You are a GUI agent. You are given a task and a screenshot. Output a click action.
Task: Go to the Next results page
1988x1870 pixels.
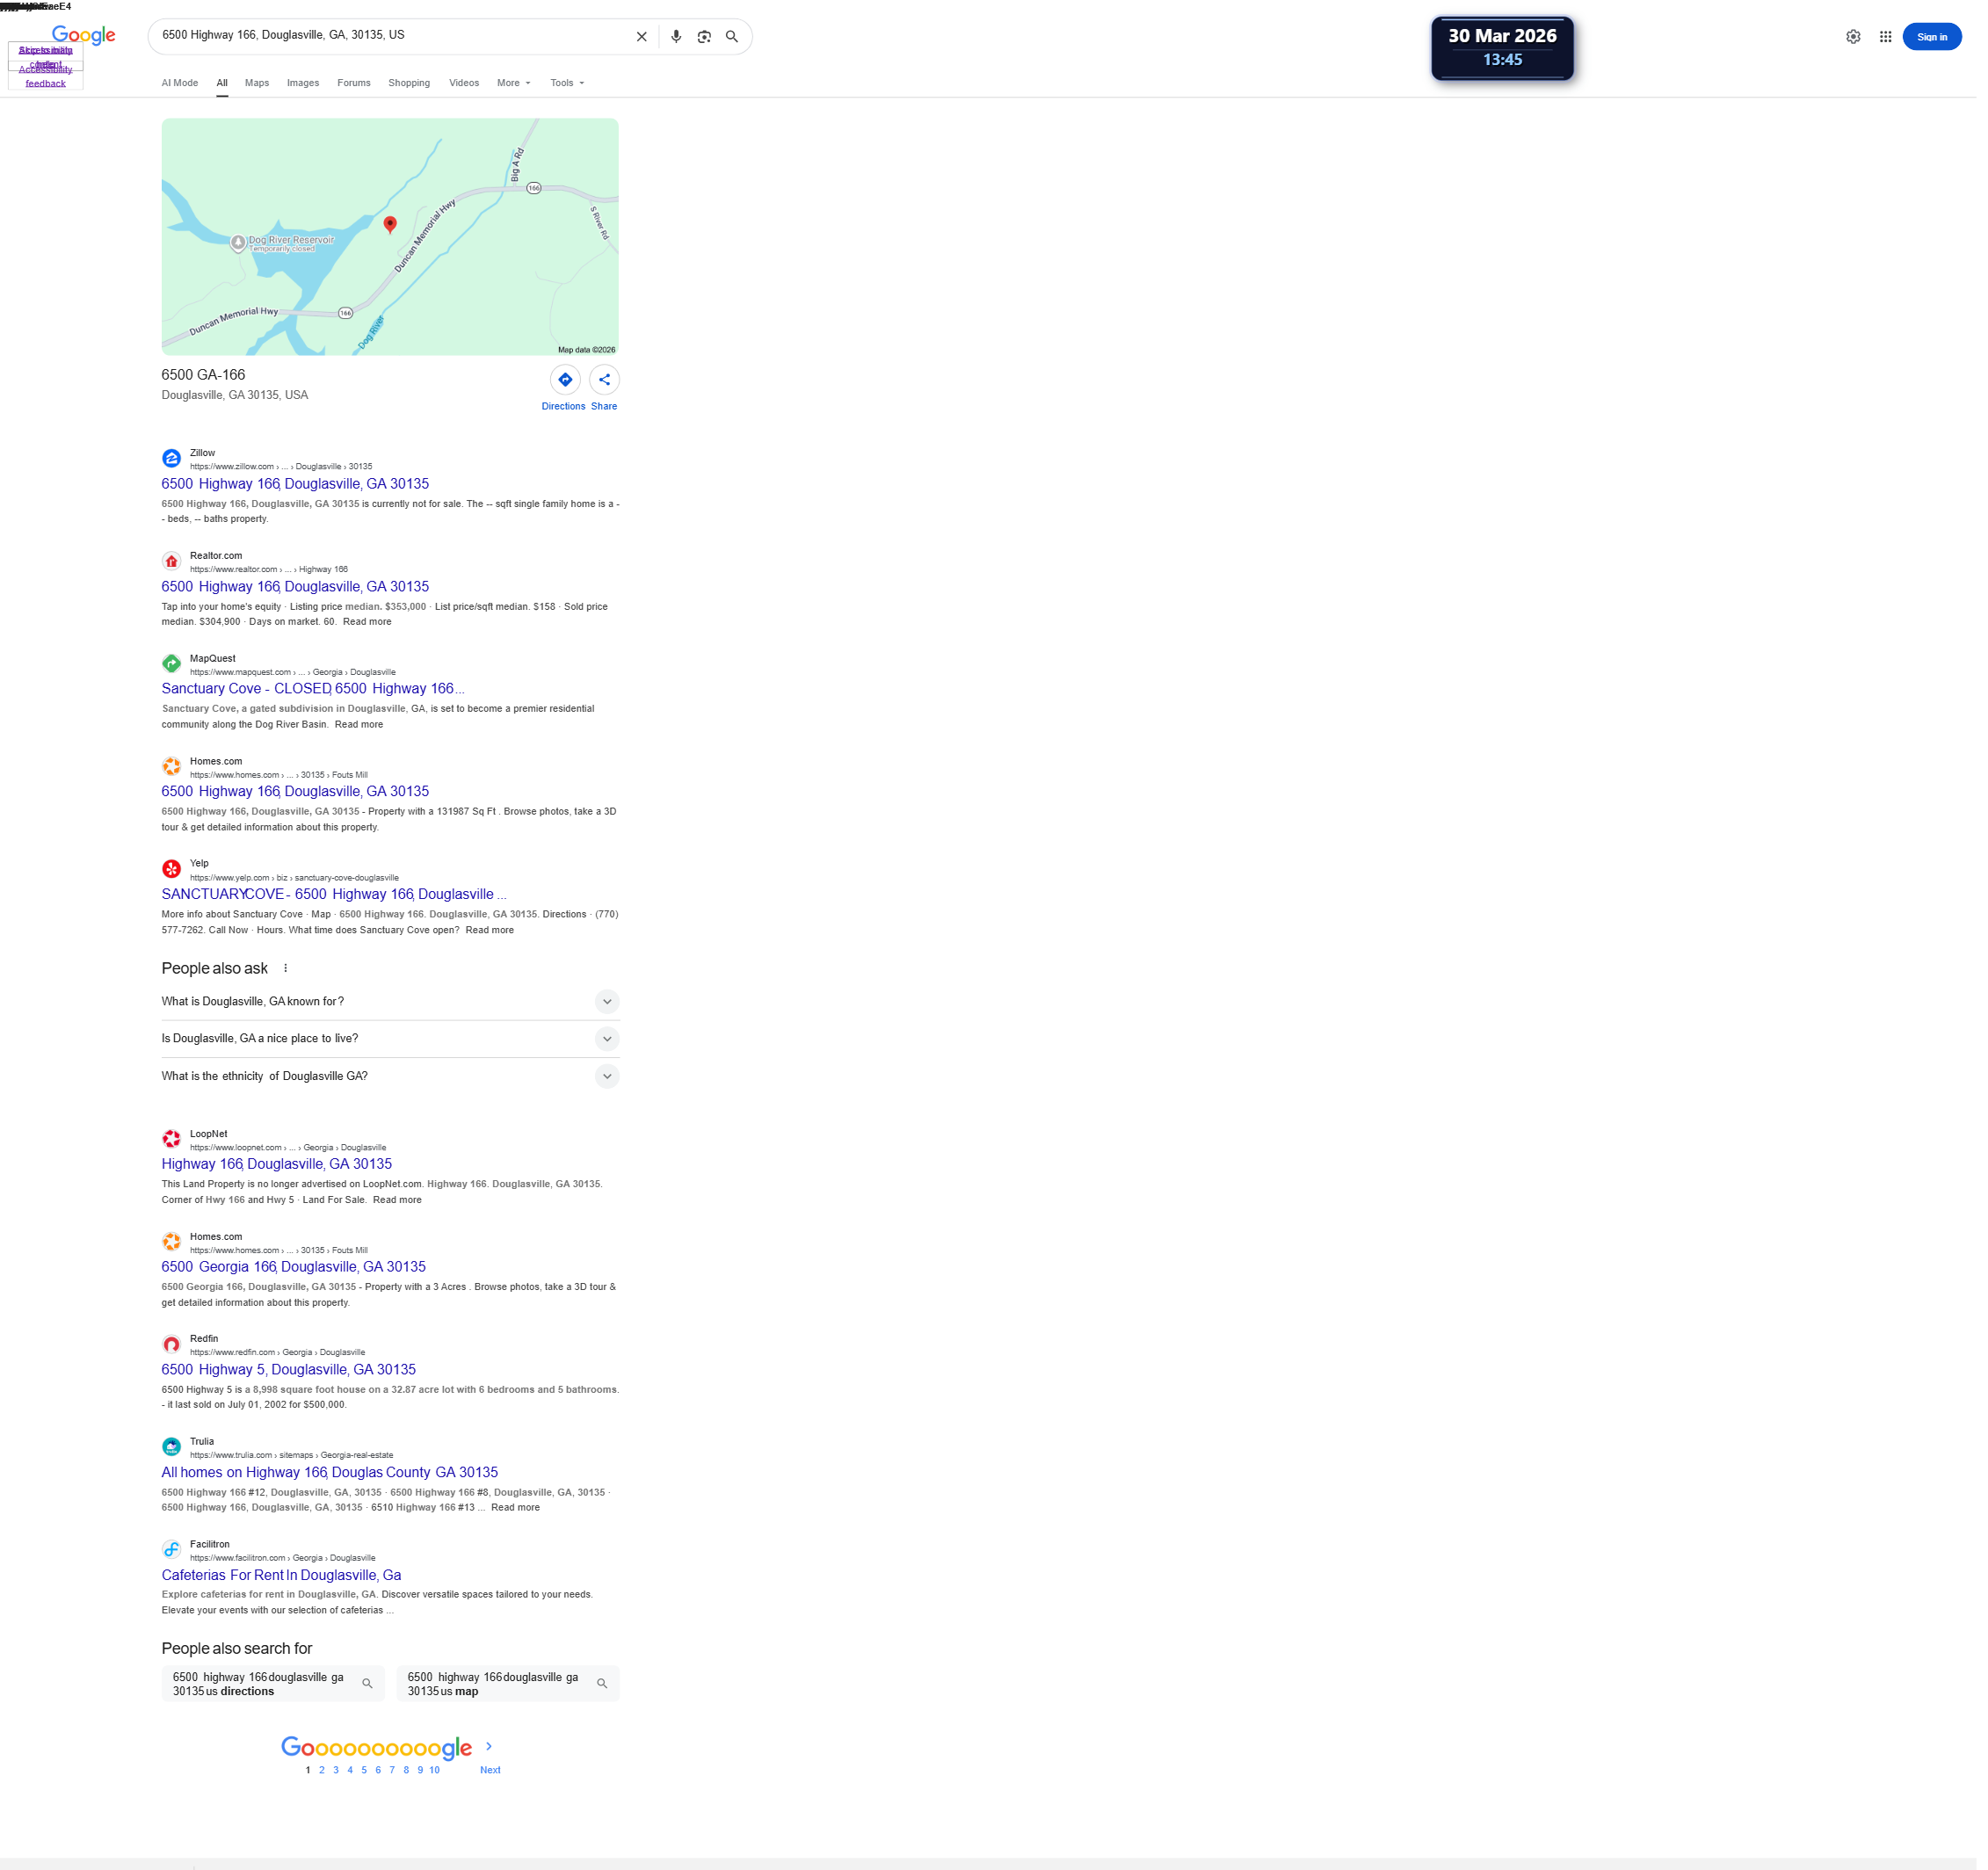click(x=490, y=1769)
